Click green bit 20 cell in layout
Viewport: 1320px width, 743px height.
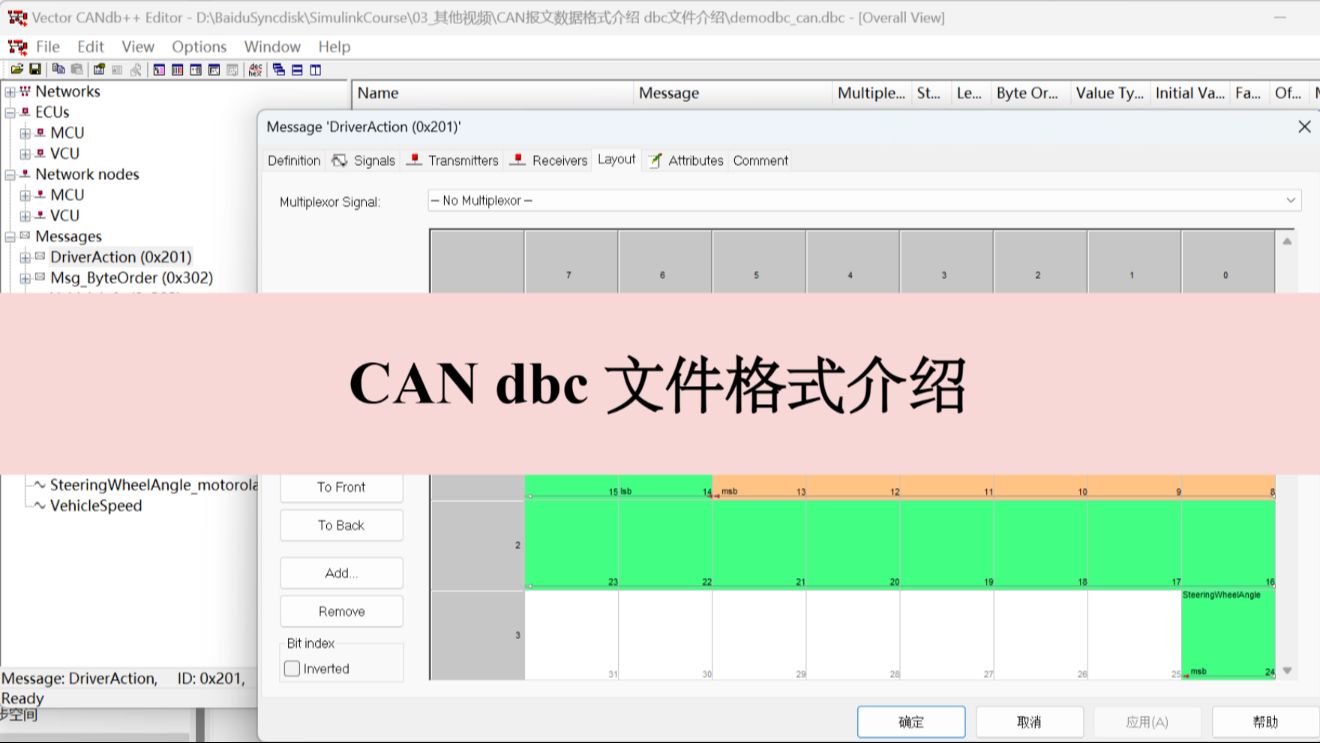[x=853, y=544]
